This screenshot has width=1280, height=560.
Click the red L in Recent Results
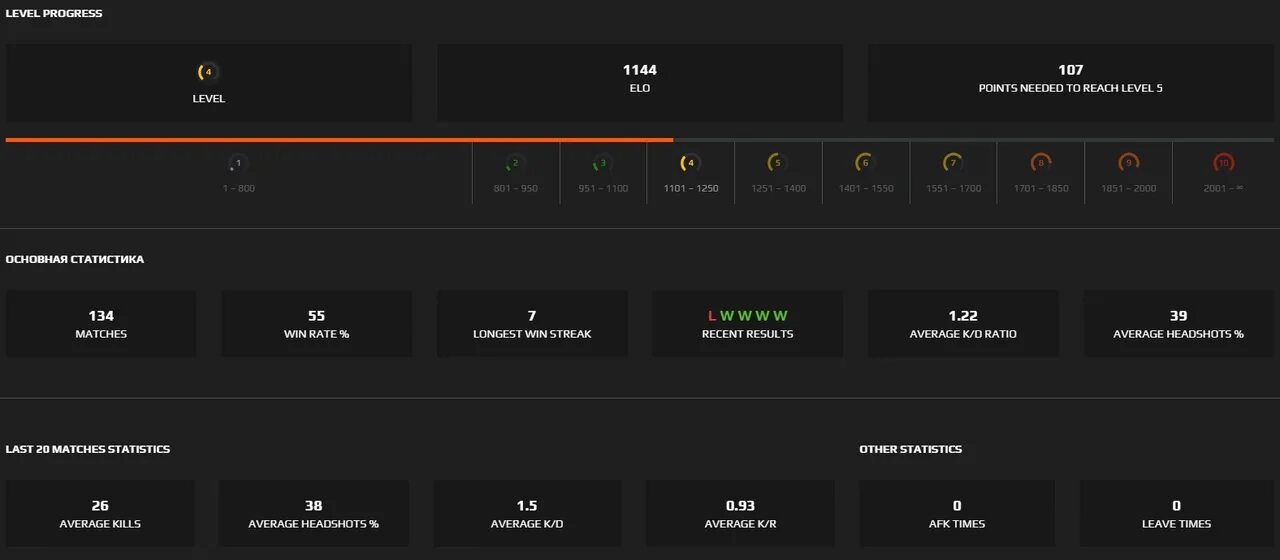[711, 316]
